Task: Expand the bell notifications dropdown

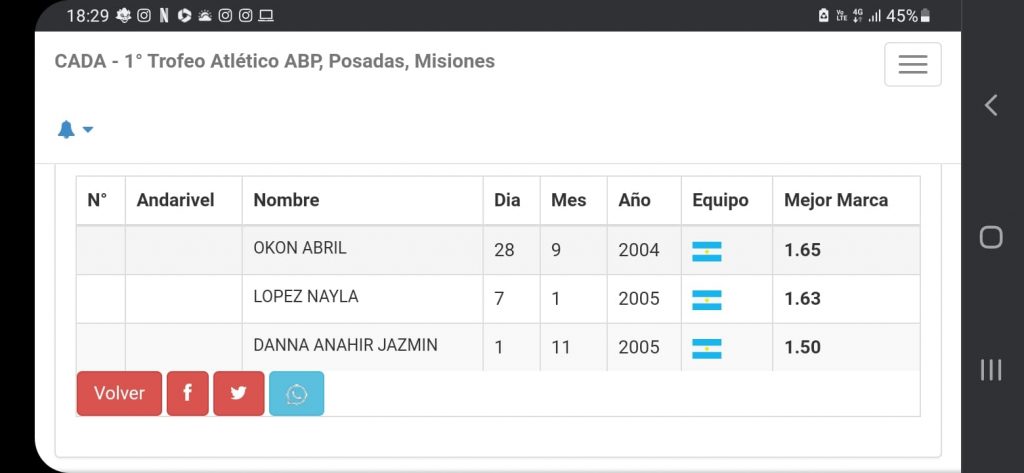Action: tap(75, 129)
